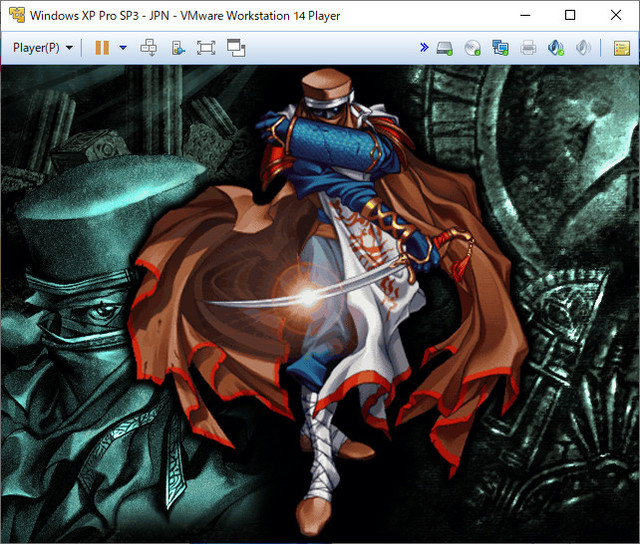Screen dimensions: 640x544
Task: Send Ctrl+Alt+Del to the guest
Action: [x=149, y=48]
